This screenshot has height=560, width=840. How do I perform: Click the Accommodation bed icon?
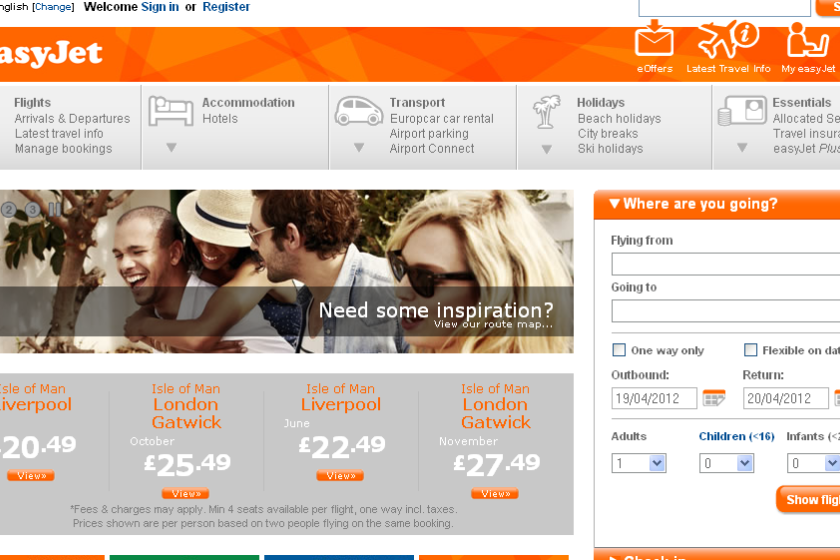[x=171, y=111]
